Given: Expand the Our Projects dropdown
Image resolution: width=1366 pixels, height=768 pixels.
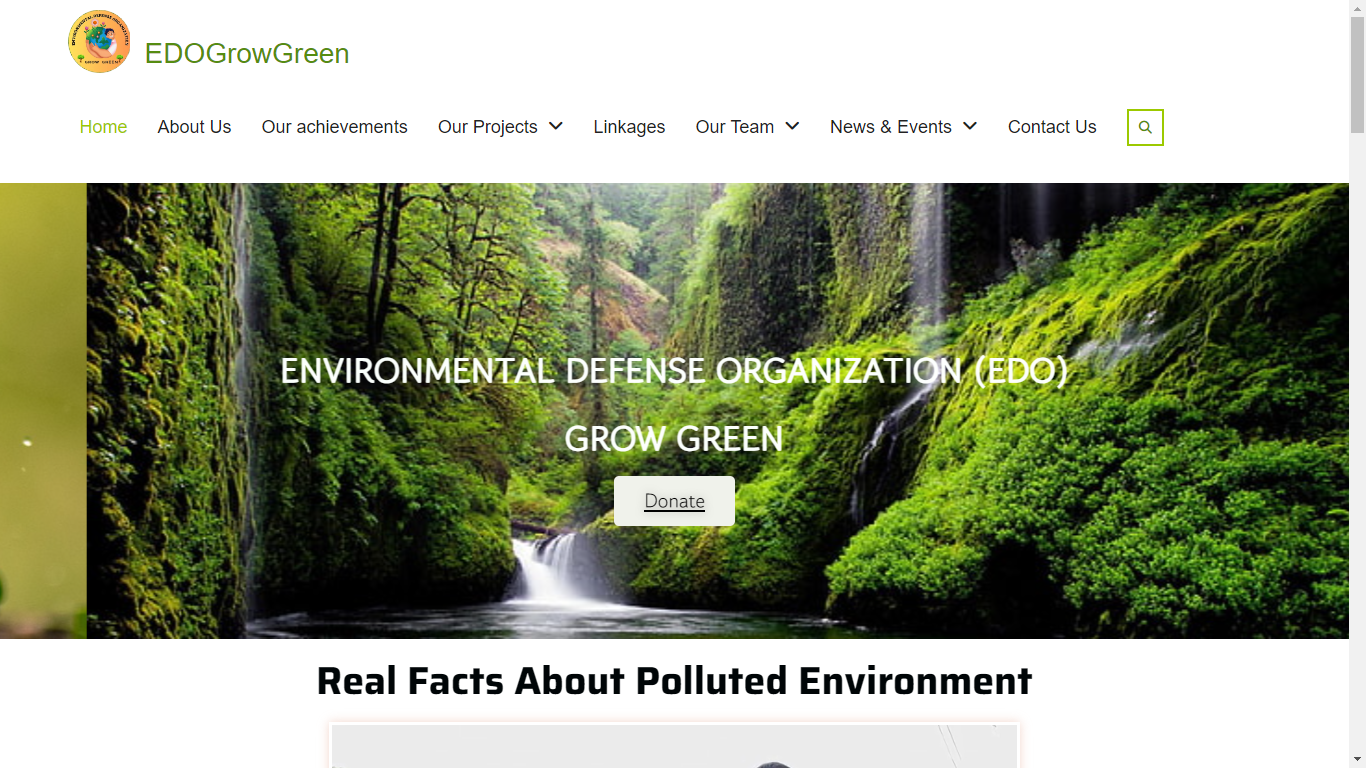Looking at the screenshot, I should [500, 127].
